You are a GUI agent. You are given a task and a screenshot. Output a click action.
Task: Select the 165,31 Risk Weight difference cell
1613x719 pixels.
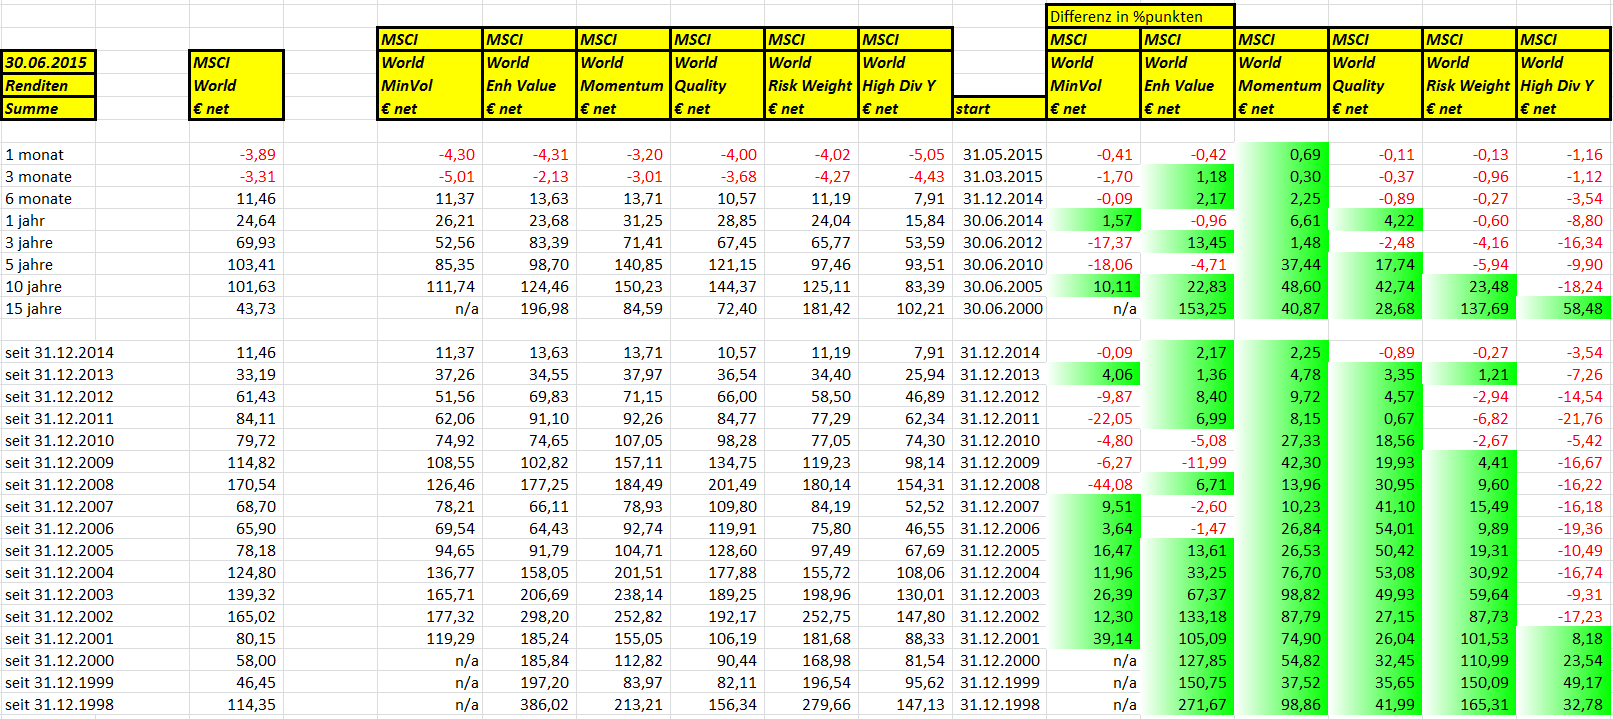pos(1469,704)
